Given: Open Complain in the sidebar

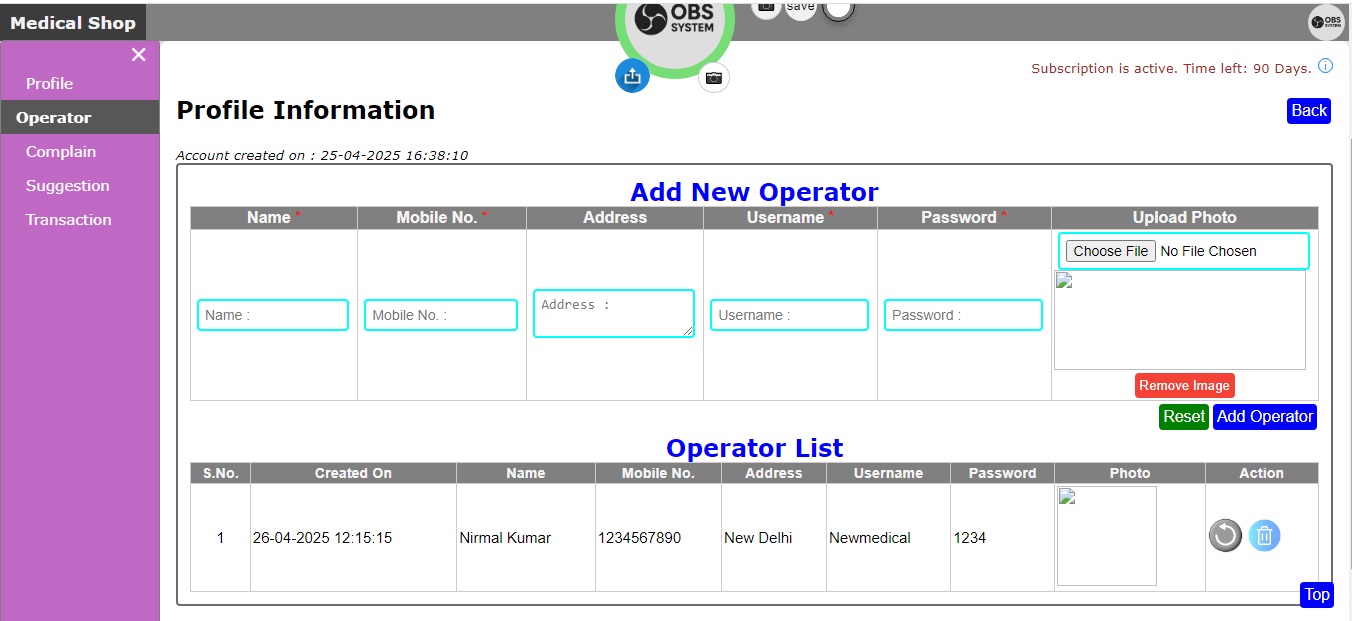Looking at the screenshot, I should click(x=61, y=152).
